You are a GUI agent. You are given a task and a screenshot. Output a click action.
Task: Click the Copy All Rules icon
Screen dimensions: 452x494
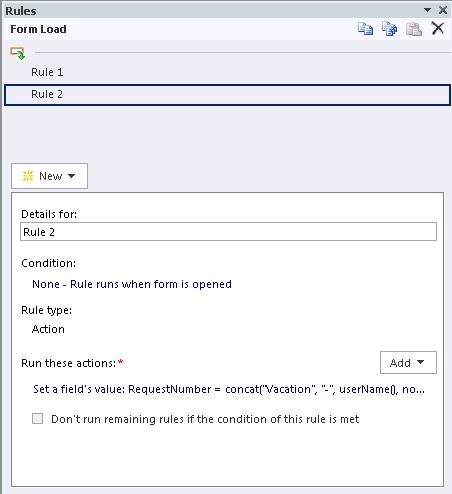coord(389,29)
